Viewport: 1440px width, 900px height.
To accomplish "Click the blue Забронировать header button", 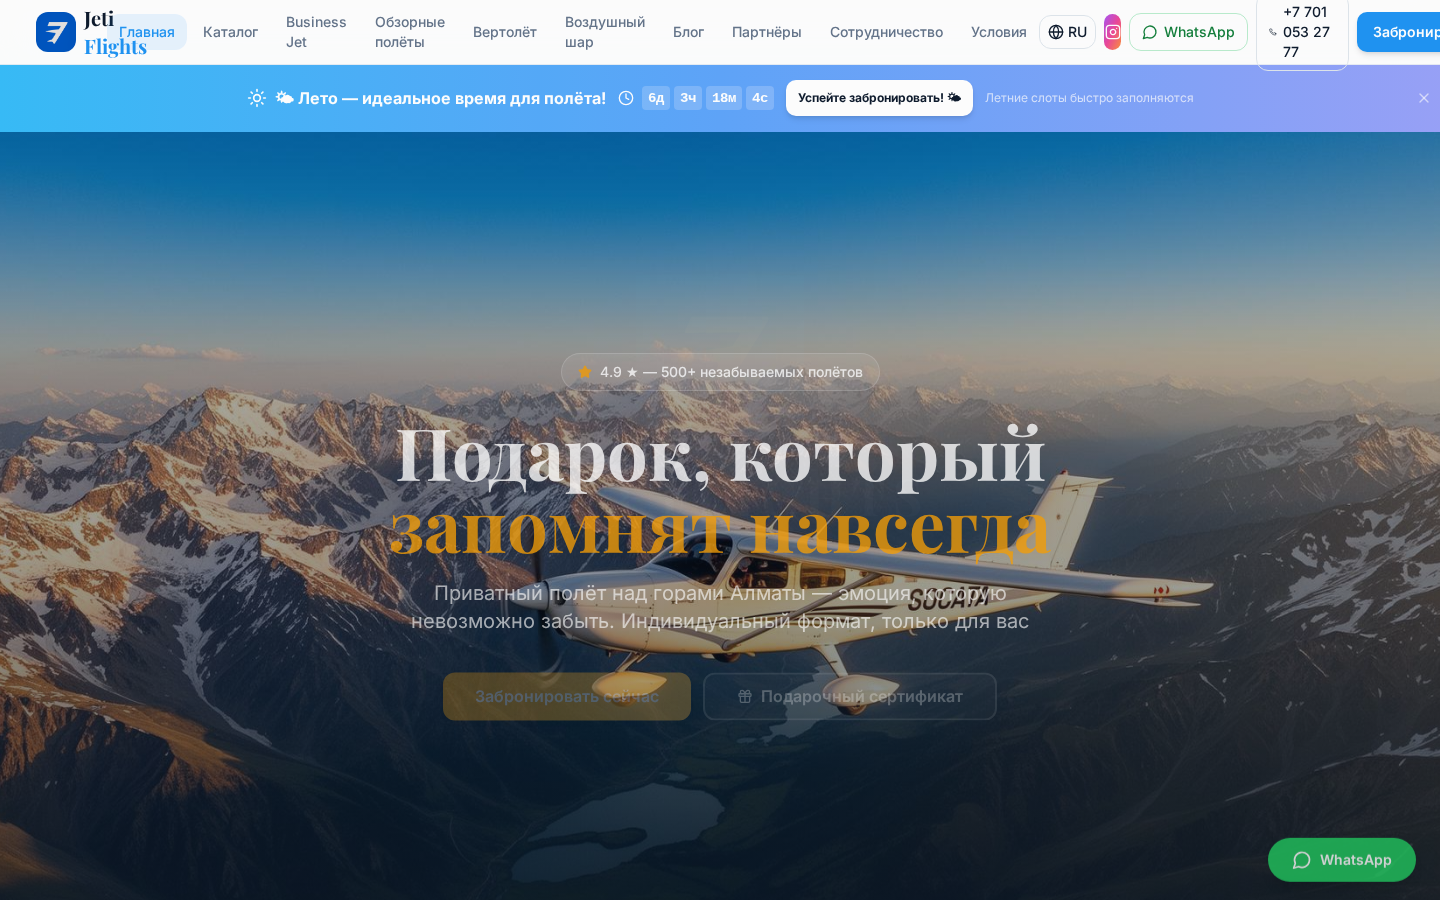I will click(x=1398, y=32).
